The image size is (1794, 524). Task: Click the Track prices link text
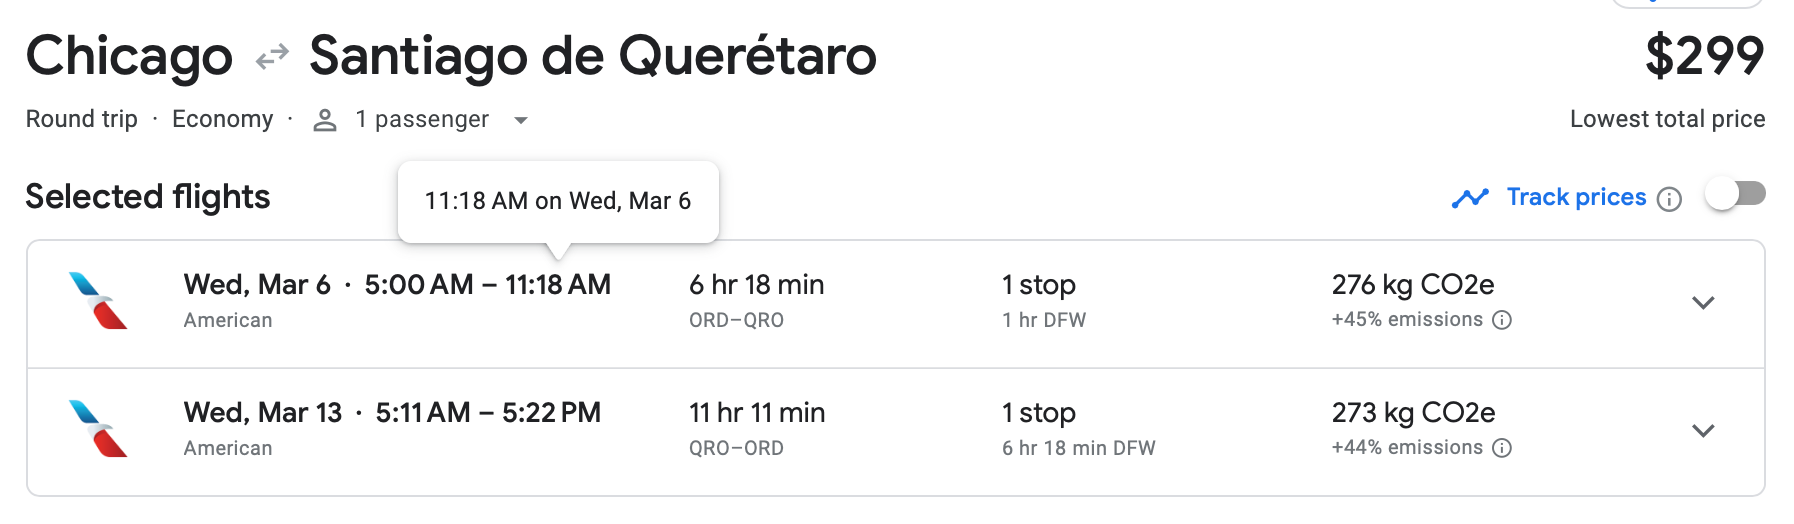1576,197
